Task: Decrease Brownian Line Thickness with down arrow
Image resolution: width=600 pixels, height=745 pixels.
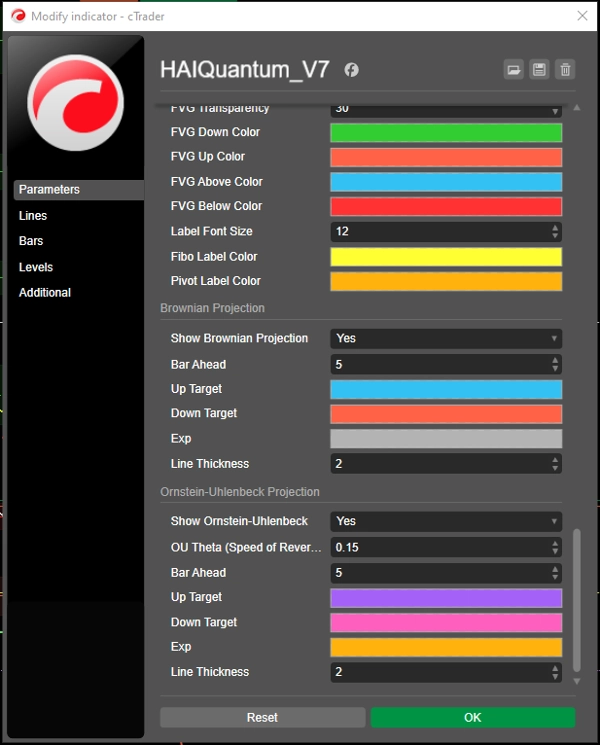Action: [x=555, y=468]
